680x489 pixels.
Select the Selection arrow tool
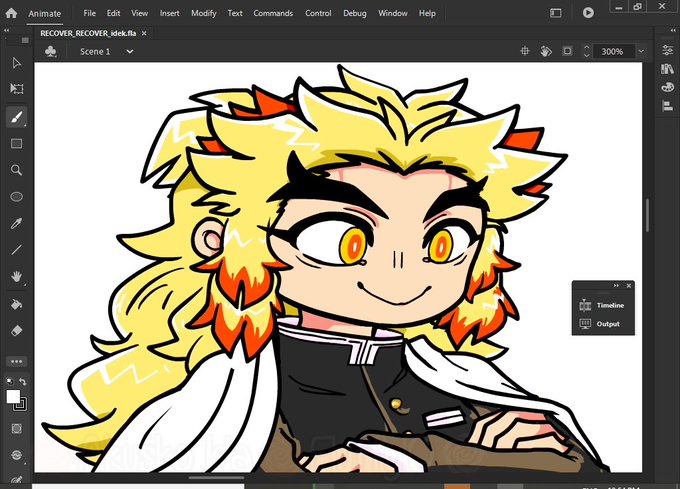point(16,63)
